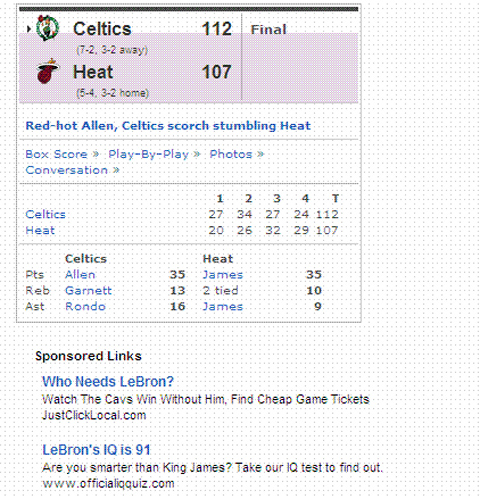Click the Celtics team name header
The height and width of the screenshot is (499, 480).
click(102, 29)
